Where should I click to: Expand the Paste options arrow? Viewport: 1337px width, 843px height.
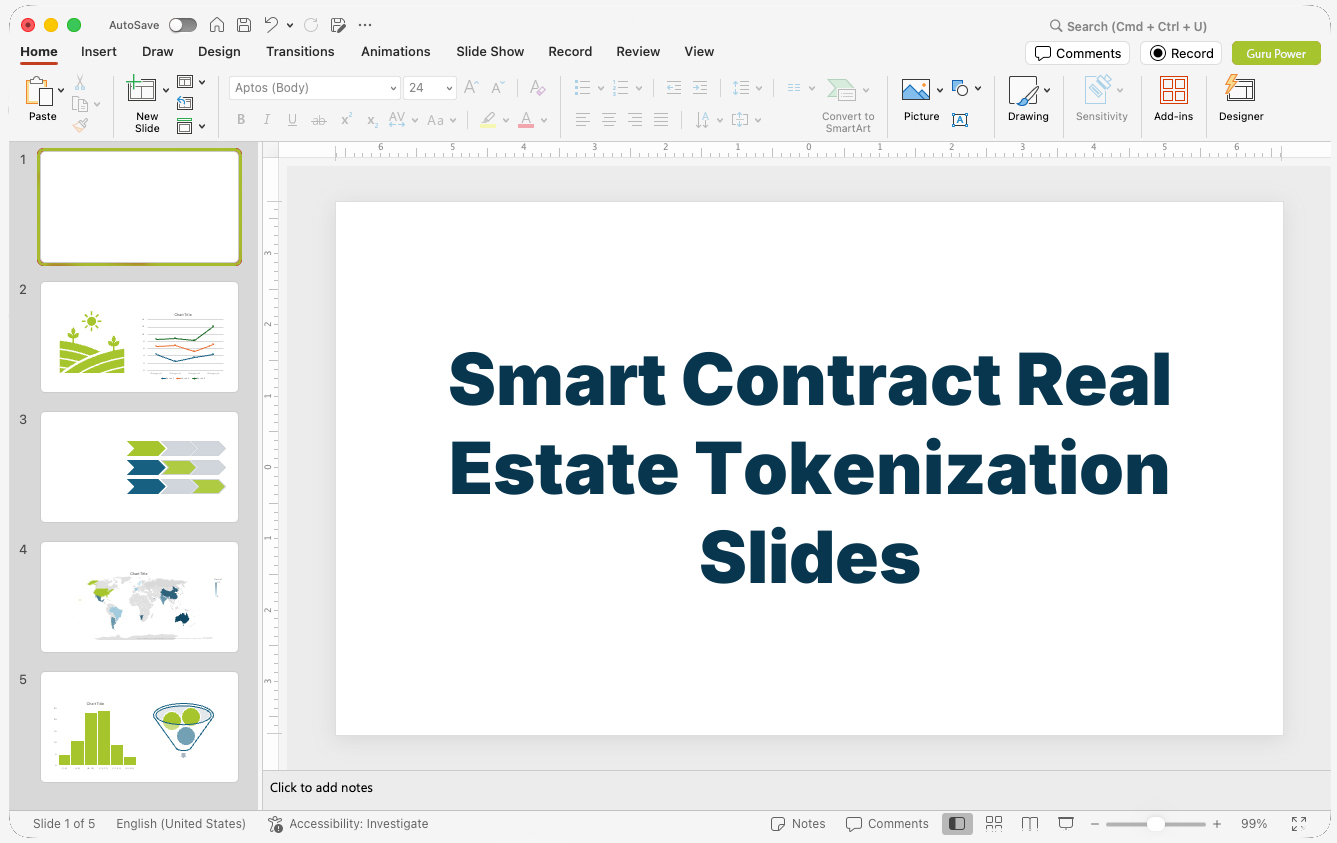(x=61, y=90)
